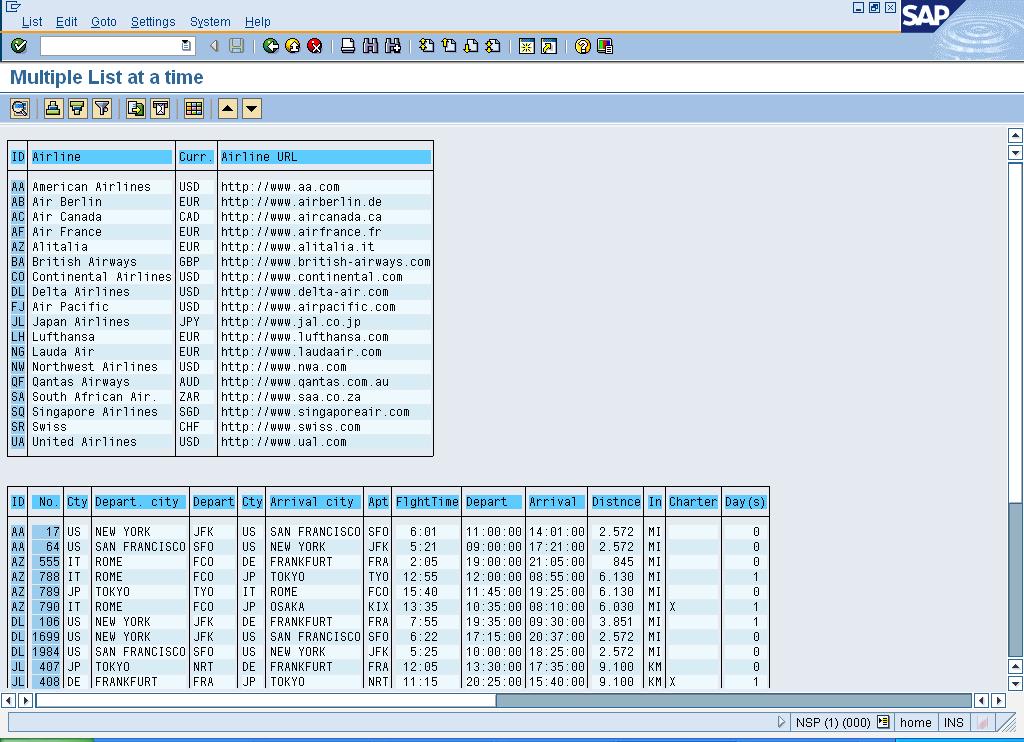Go to First Page icon

coord(426,46)
